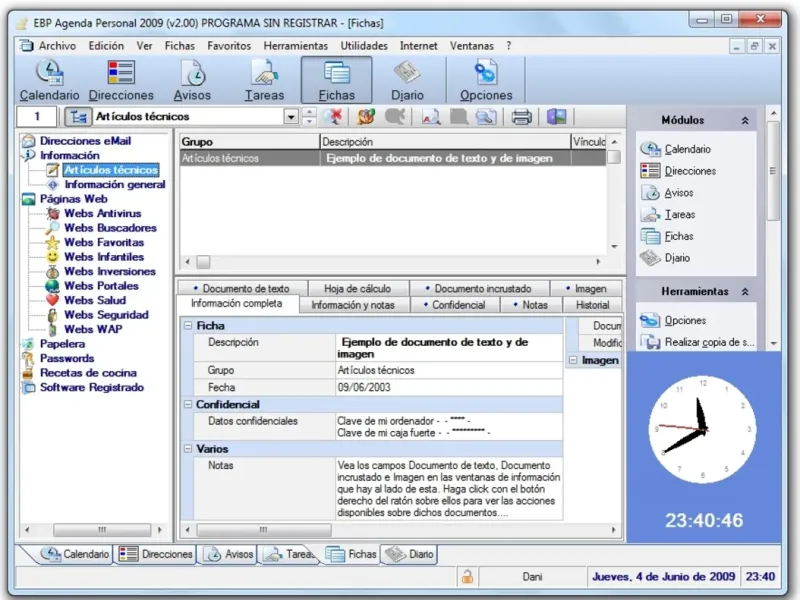Click Diario link in Módulos panel
Screen dimensions: 800x600
tap(677, 258)
